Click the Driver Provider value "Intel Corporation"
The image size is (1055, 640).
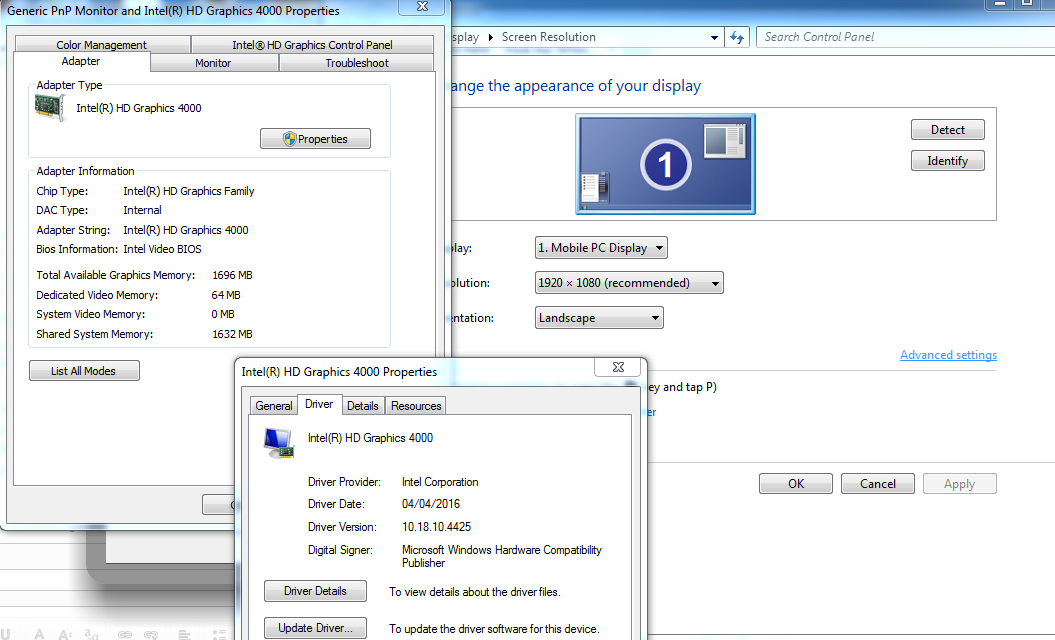point(440,482)
